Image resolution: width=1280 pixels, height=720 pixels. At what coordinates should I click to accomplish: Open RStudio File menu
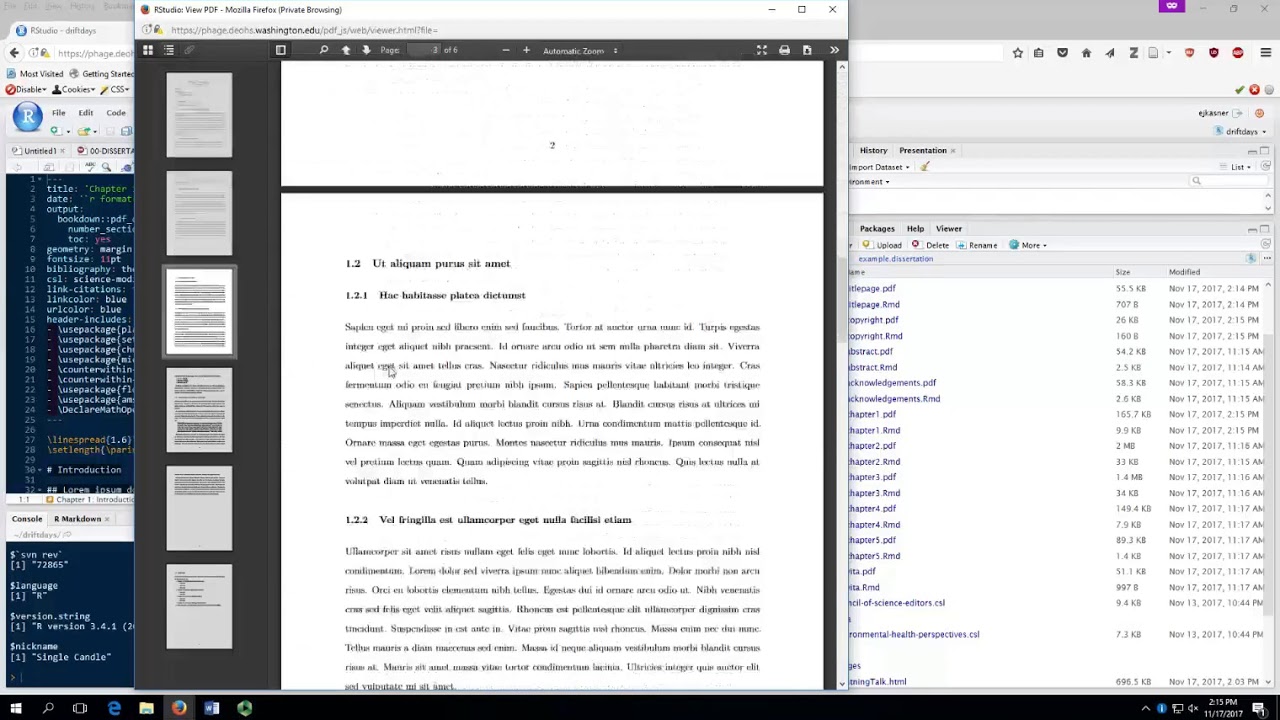tap(59, 113)
